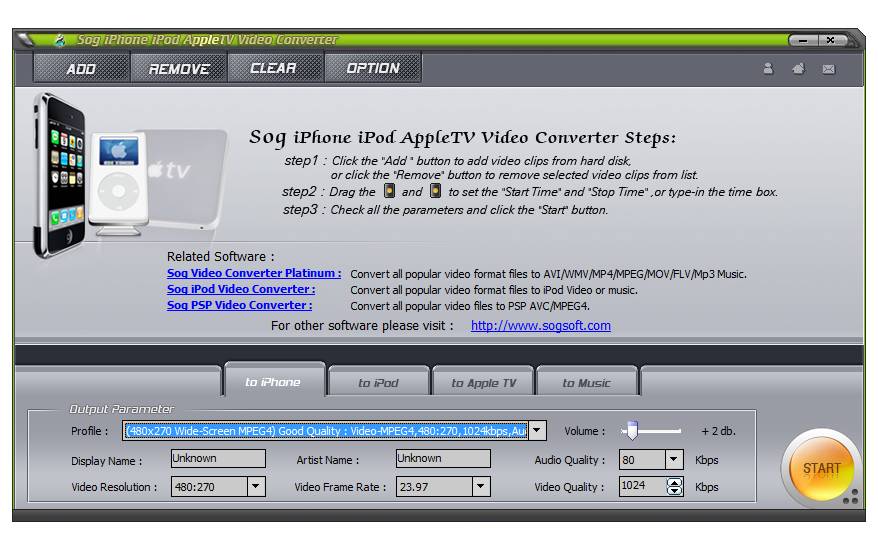Expand the Video Resolution dropdown
Image resolution: width=878 pixels, height=538 pixels.
point(256,486)
